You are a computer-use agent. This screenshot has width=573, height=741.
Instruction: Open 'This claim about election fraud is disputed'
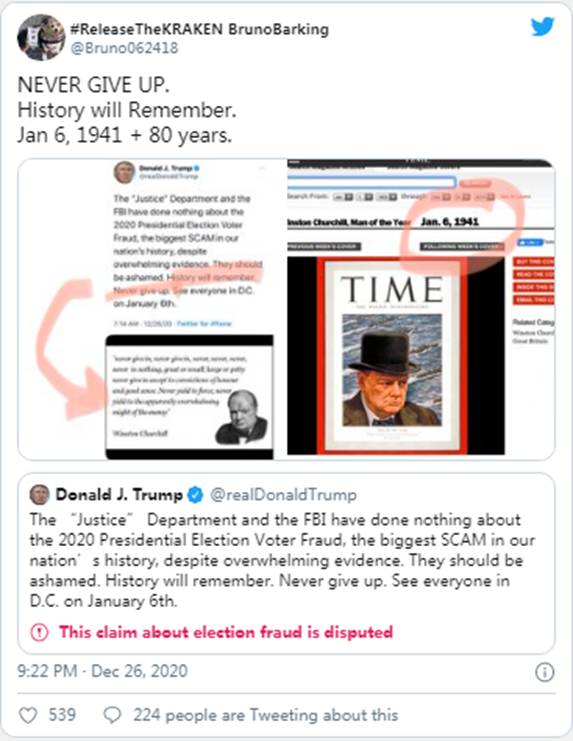[x=226, y=632]
